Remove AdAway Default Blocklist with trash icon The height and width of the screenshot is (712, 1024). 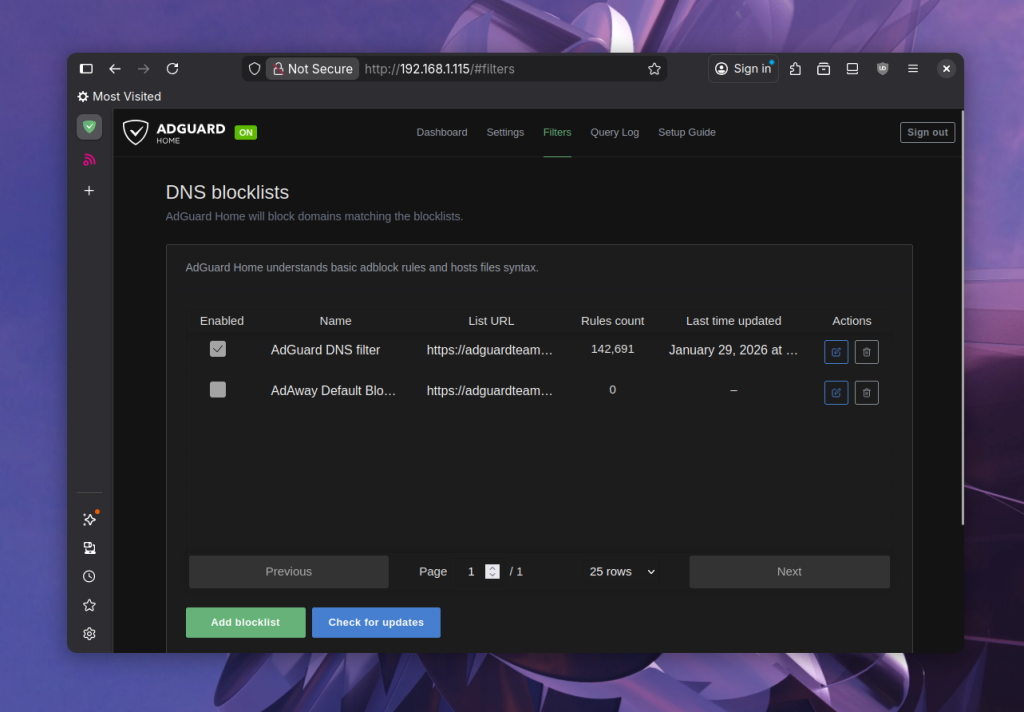866,393
